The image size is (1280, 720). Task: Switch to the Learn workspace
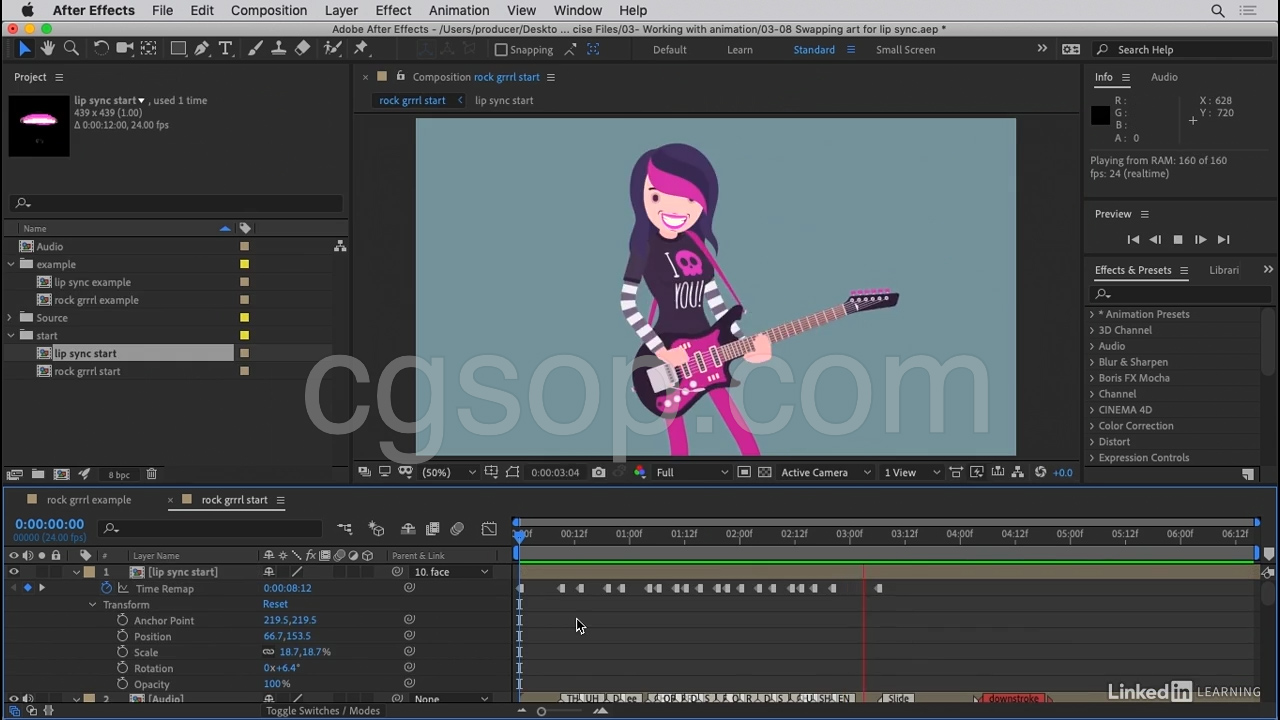pos(740,50)
